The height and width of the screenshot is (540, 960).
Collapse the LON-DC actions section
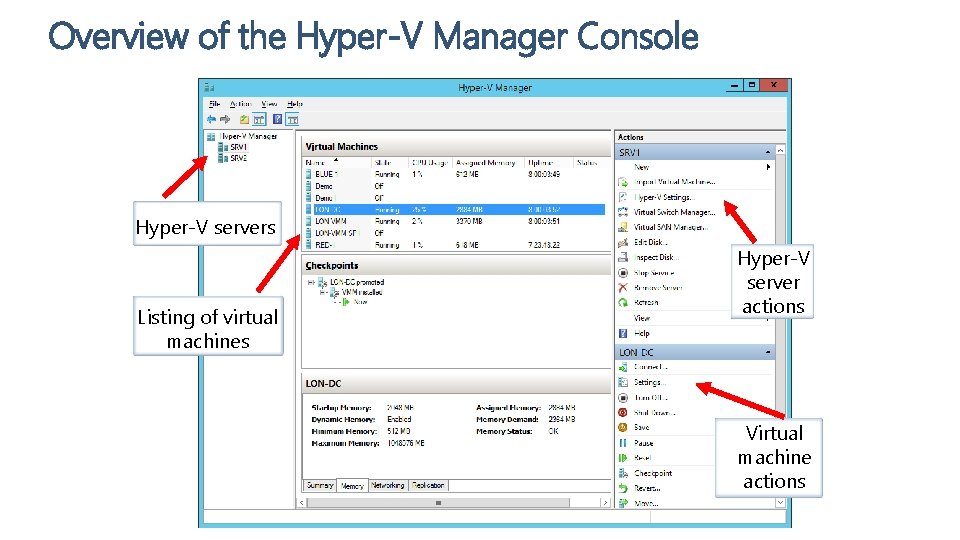pyautogui.click(x=768, y=352)
